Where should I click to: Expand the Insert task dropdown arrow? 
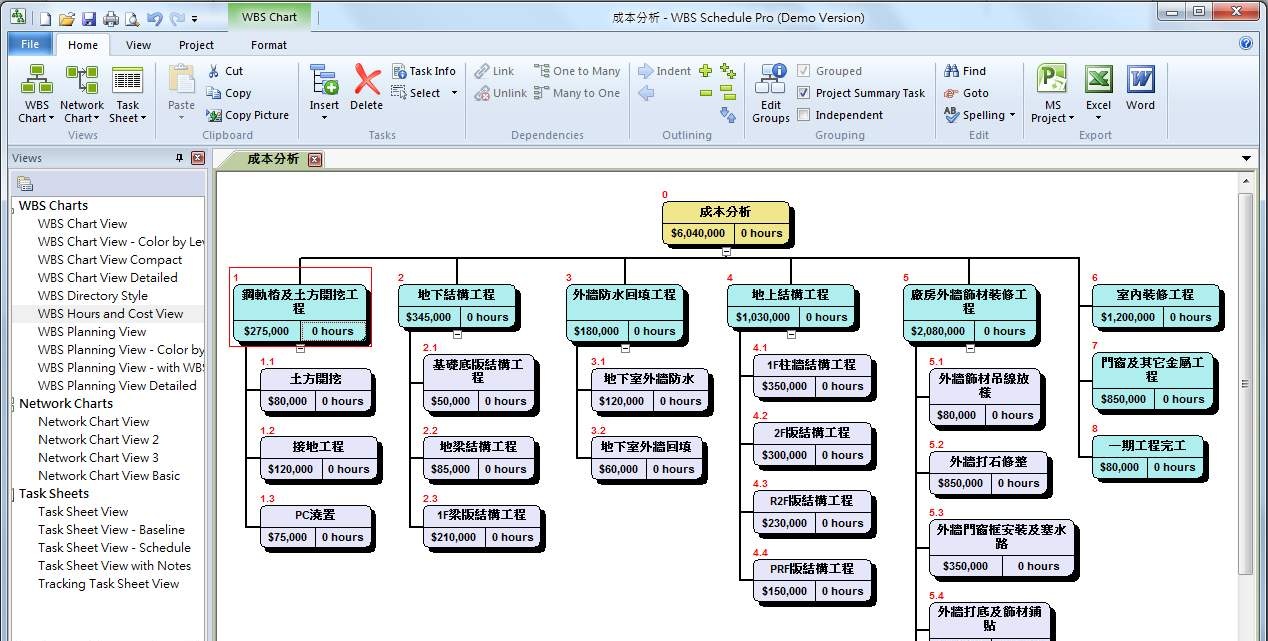(x=324, y=118)
